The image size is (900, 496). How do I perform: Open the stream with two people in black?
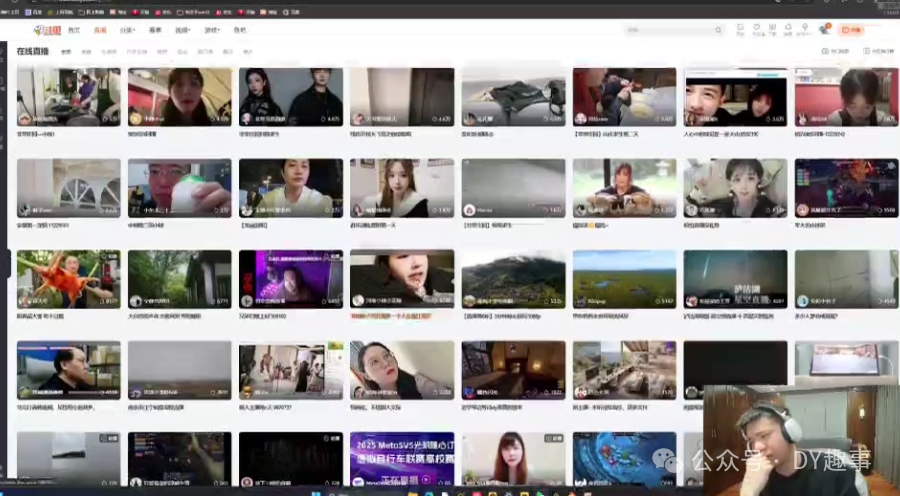click(291, 97)
